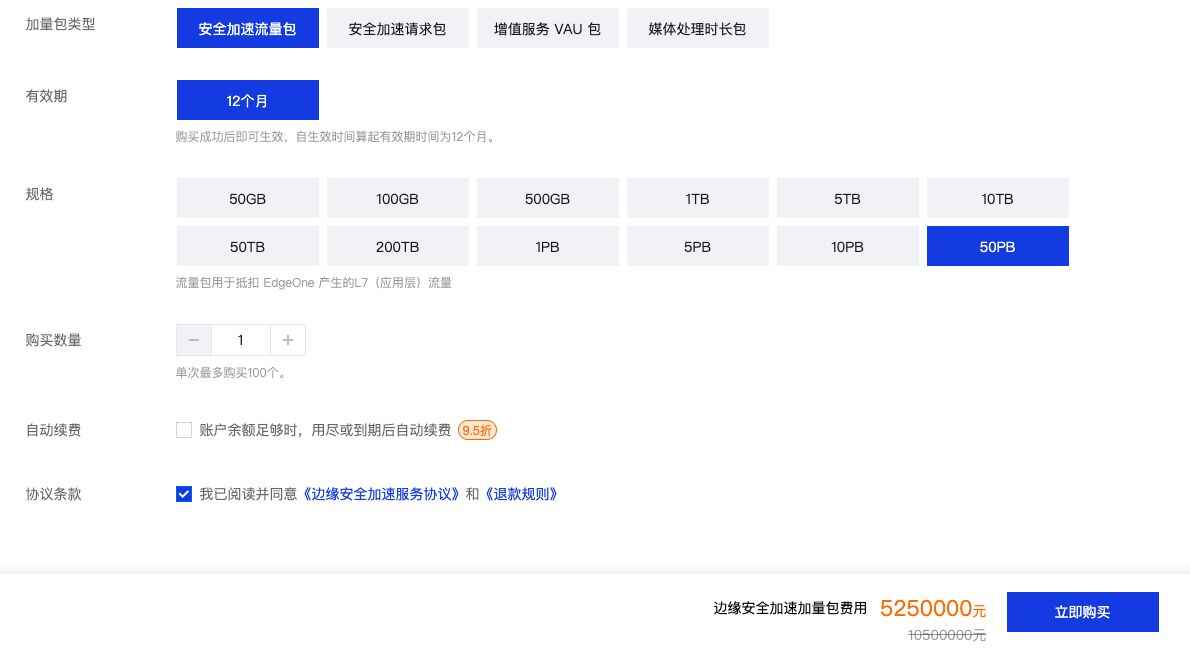This screenshot has height=659, width=1190.
Task: Select the 12个月 validity period
Action: (248, 101)
